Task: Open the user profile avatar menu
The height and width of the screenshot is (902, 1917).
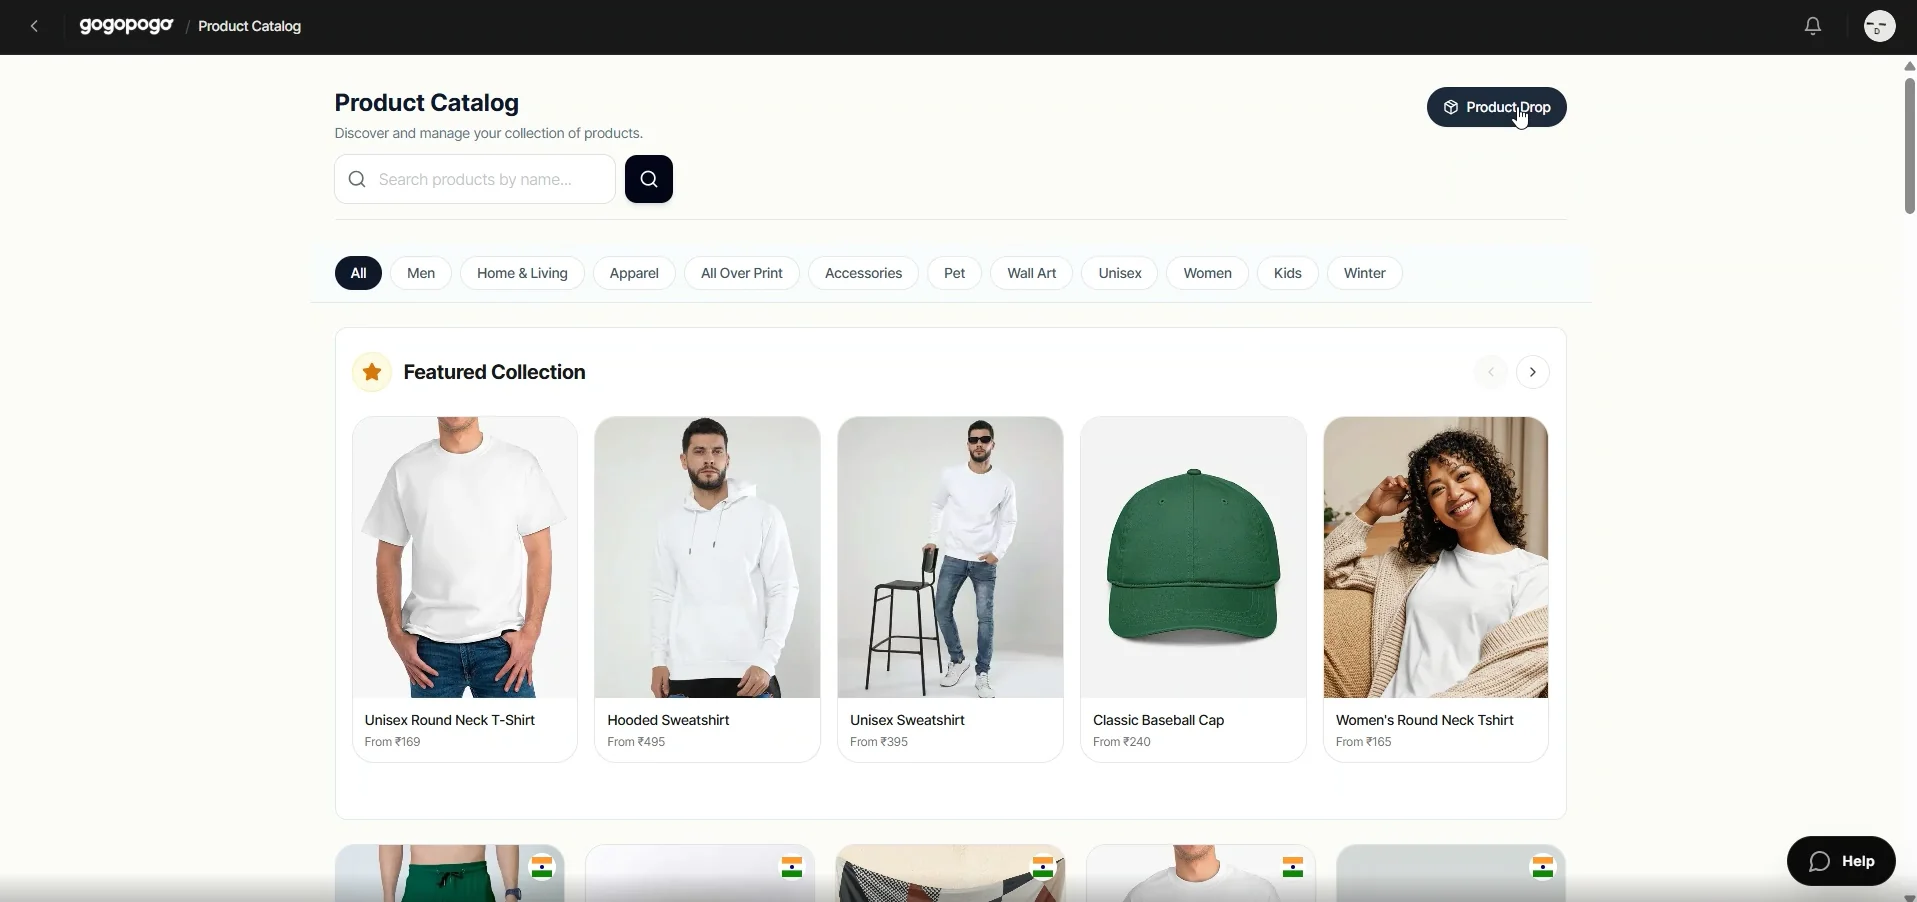Action: pos(1880,27)
